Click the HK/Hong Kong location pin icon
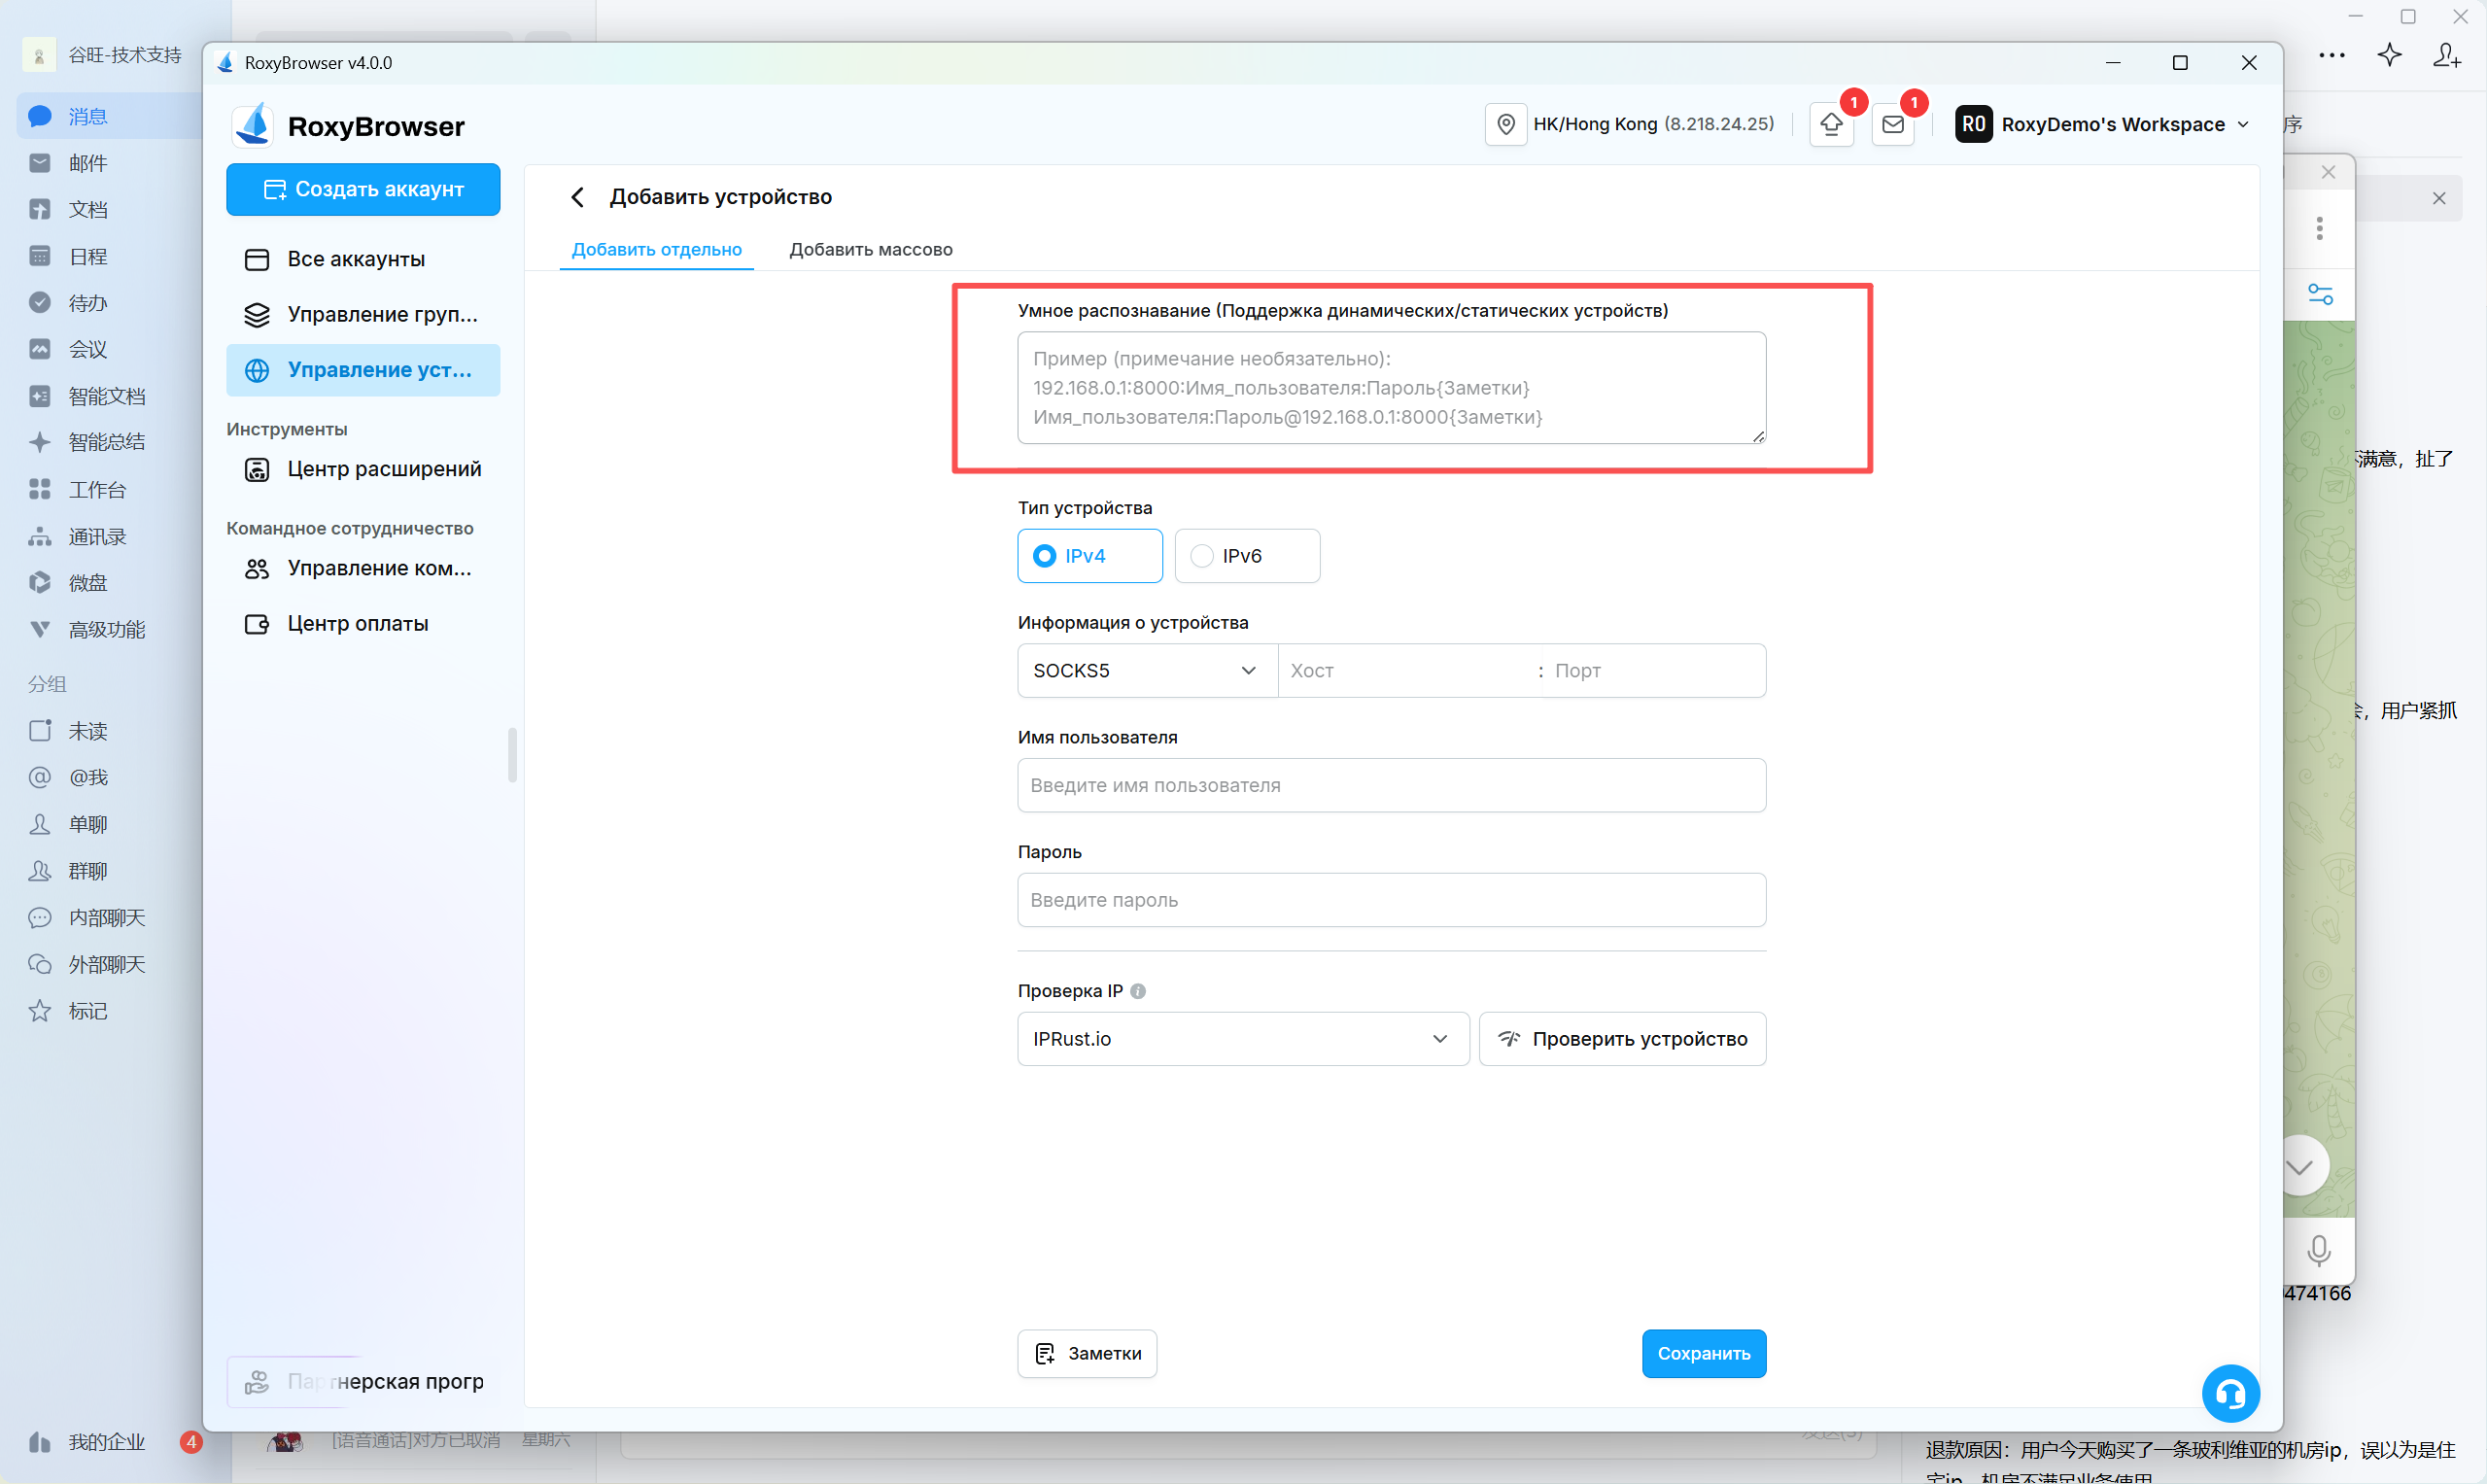 pyautogui.click(x=1505, y=124)
